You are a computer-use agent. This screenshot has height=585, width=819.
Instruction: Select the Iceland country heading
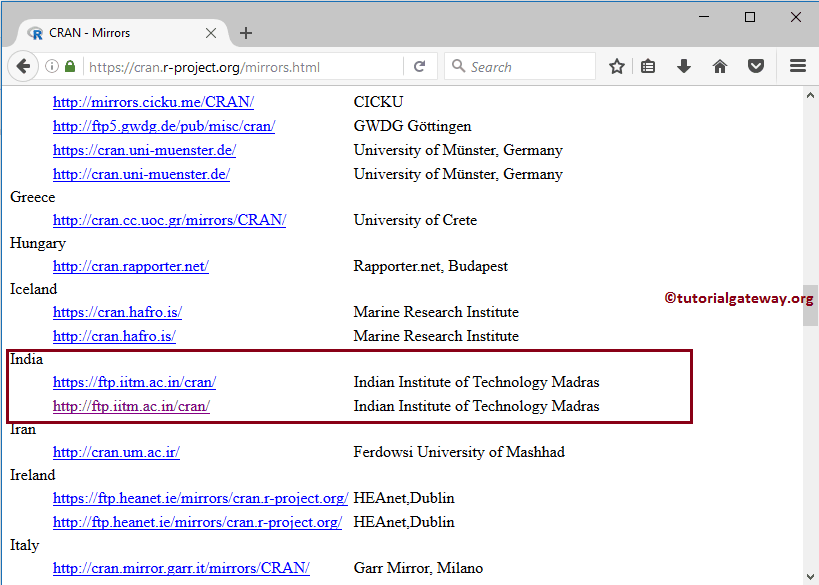point(33,289)
